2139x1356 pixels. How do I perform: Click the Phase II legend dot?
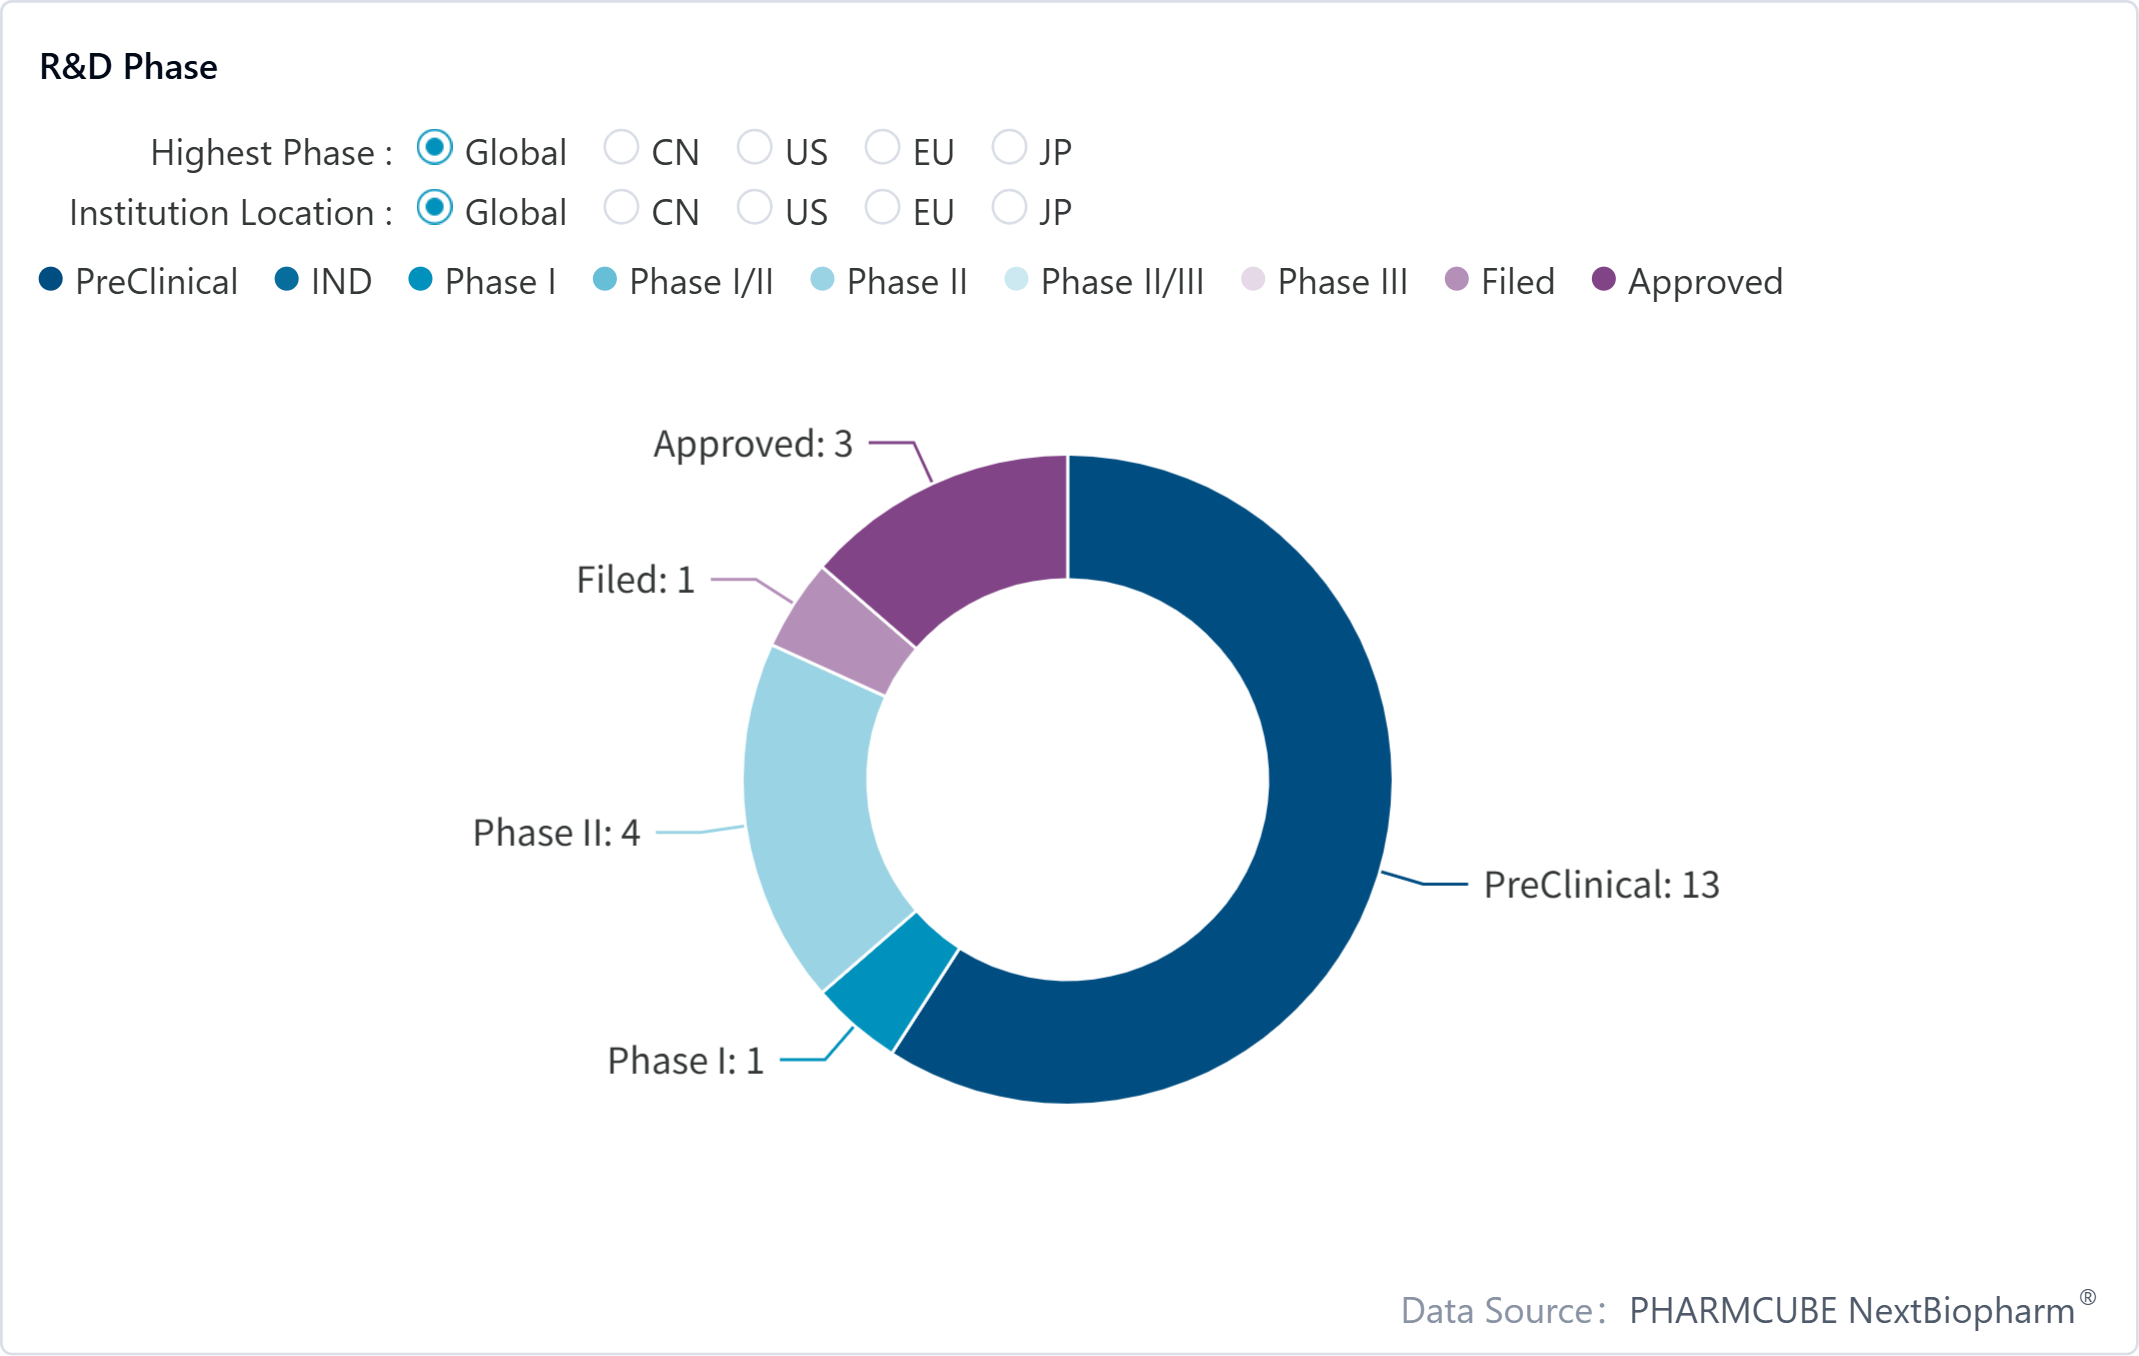(822, 280)
